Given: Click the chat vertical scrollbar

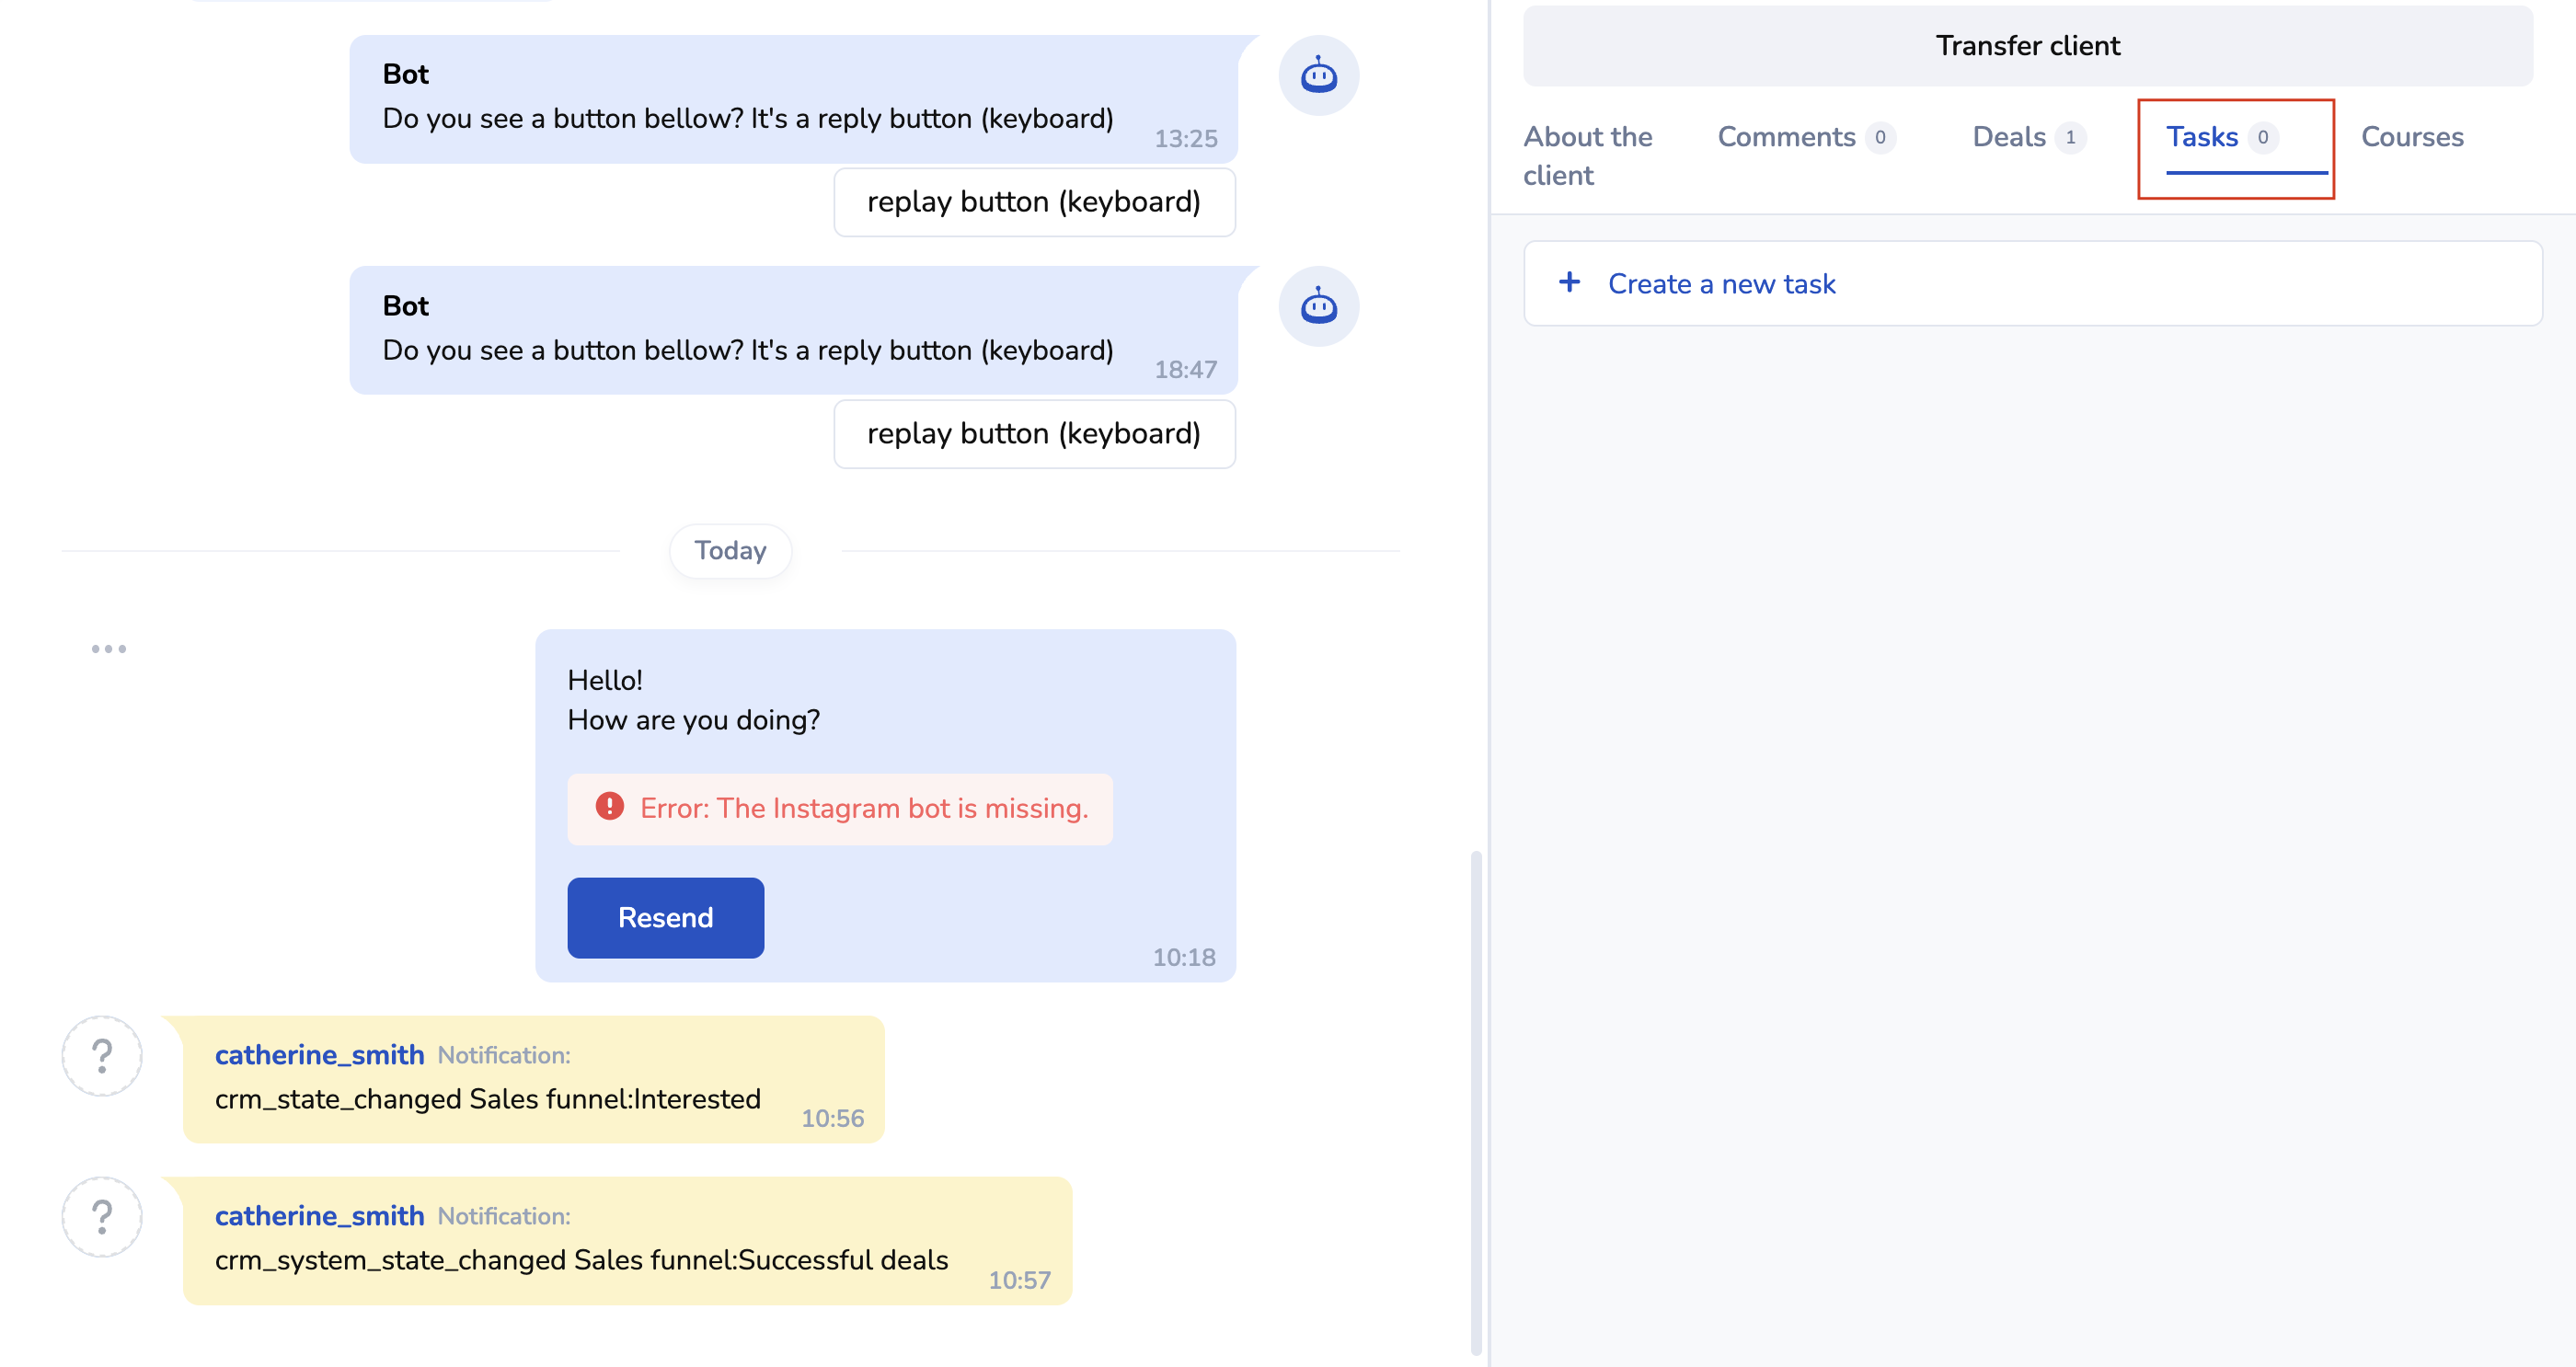Looking at the screenshot, I should (x=1475, y=1100).
